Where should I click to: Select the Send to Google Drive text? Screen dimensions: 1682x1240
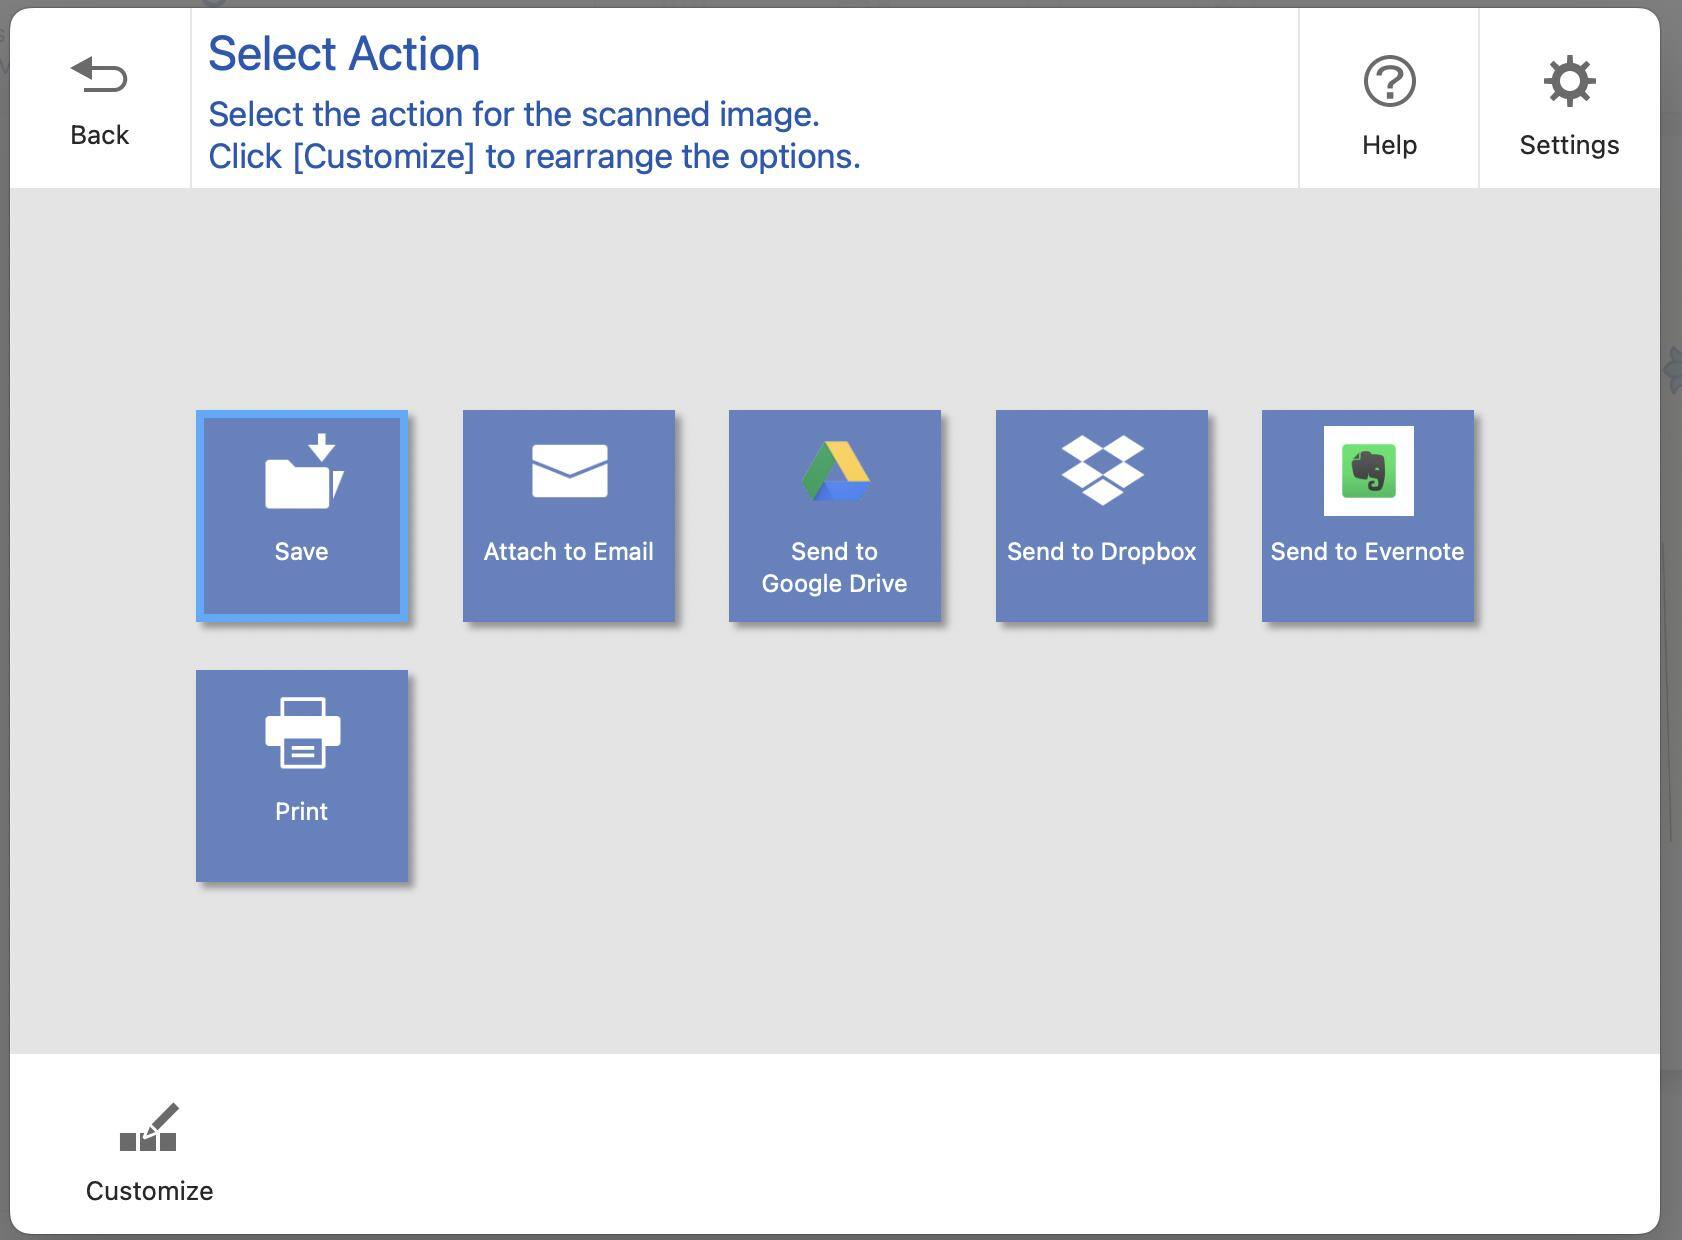834,567
